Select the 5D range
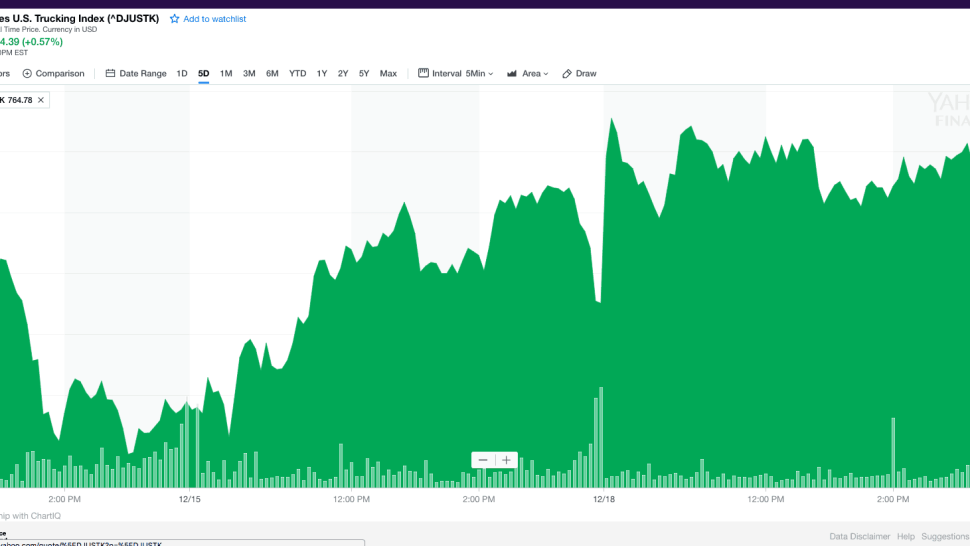This screenshot has height=546, width=970. pos(204,73)
